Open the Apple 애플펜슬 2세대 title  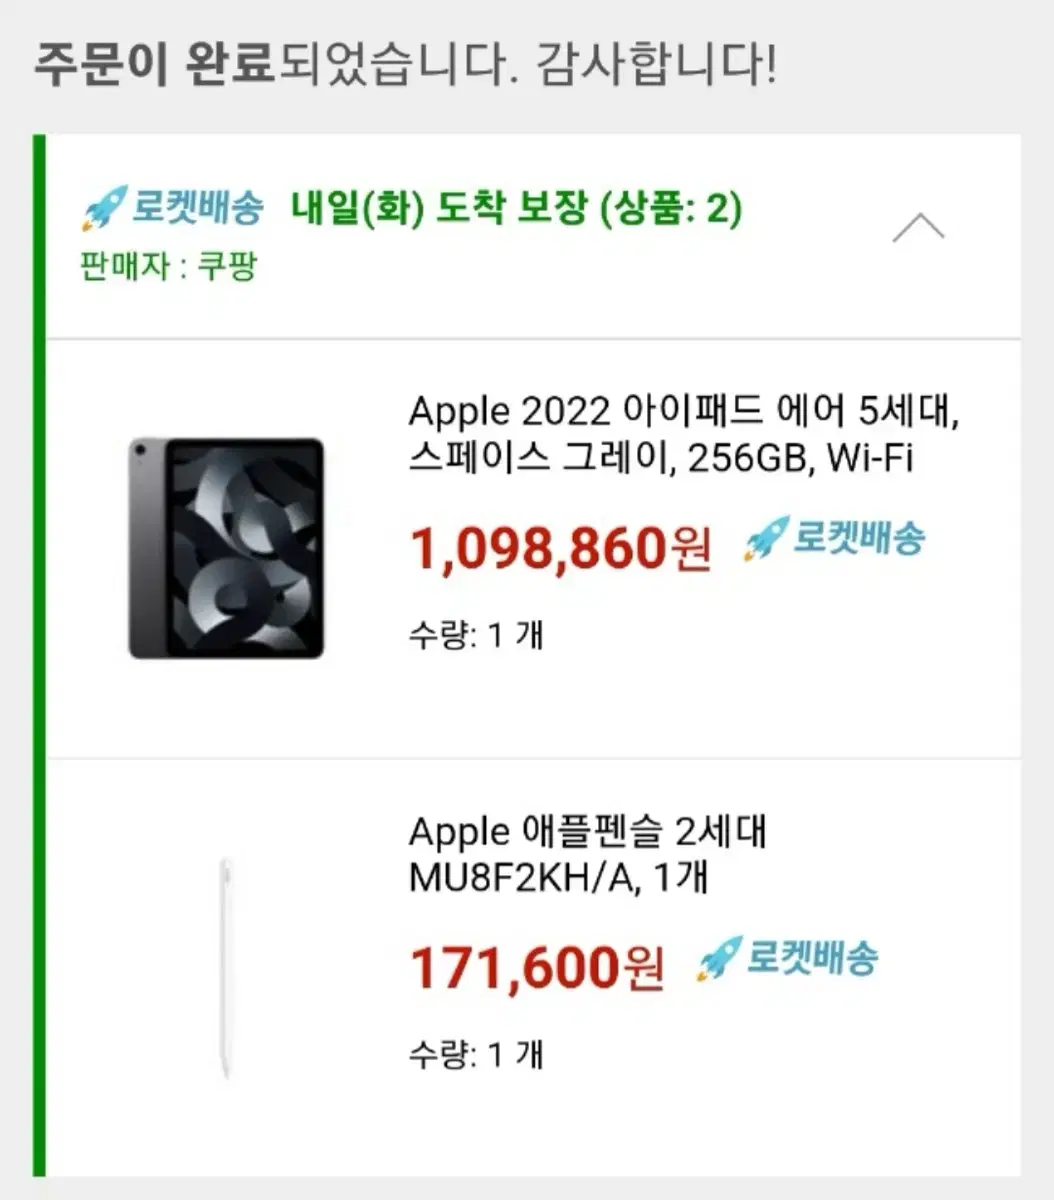pos(588,831)
